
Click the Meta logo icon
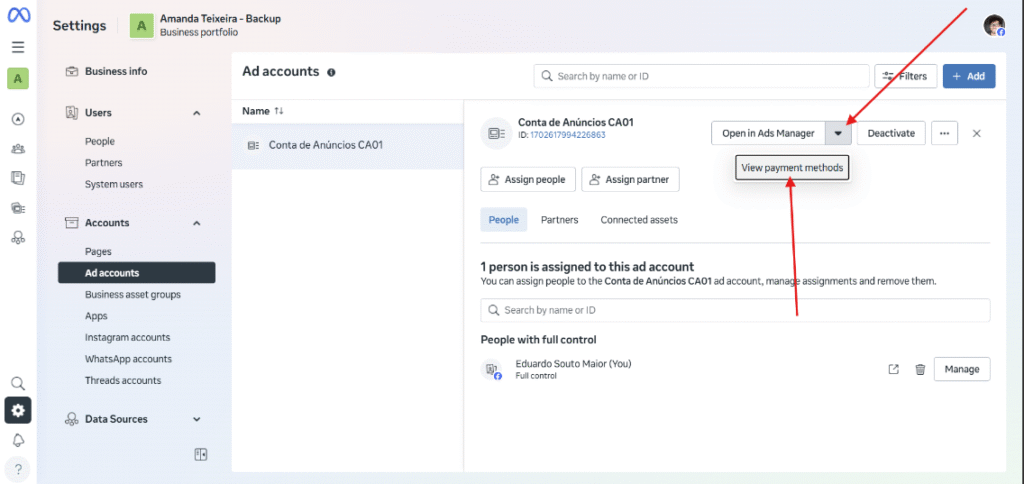18,15
